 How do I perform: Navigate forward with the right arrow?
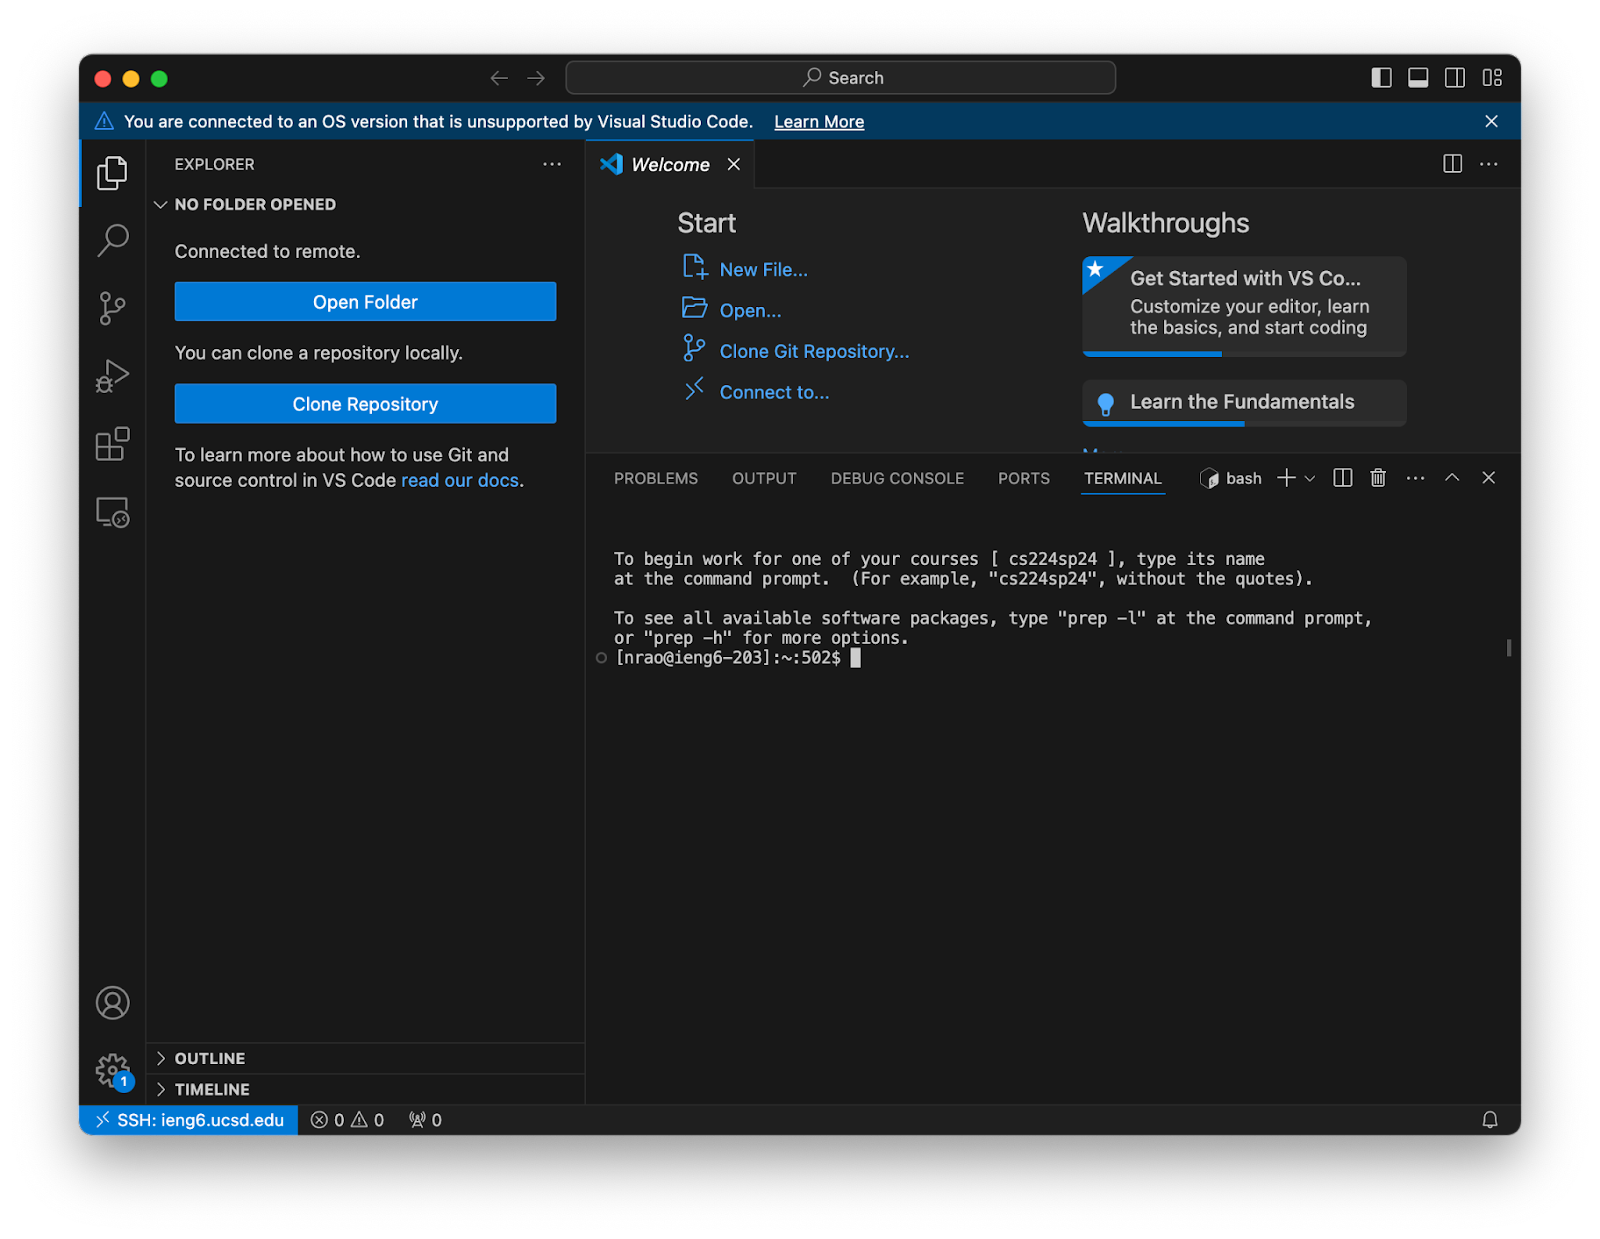[536, 78]
